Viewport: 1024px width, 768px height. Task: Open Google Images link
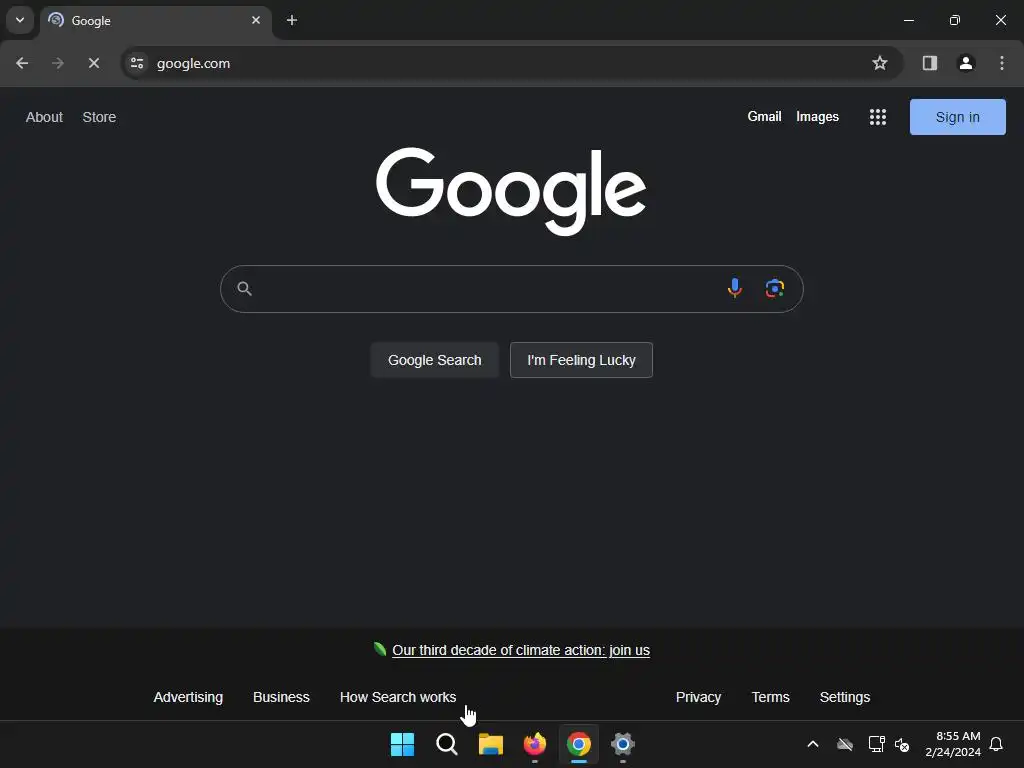817,116
